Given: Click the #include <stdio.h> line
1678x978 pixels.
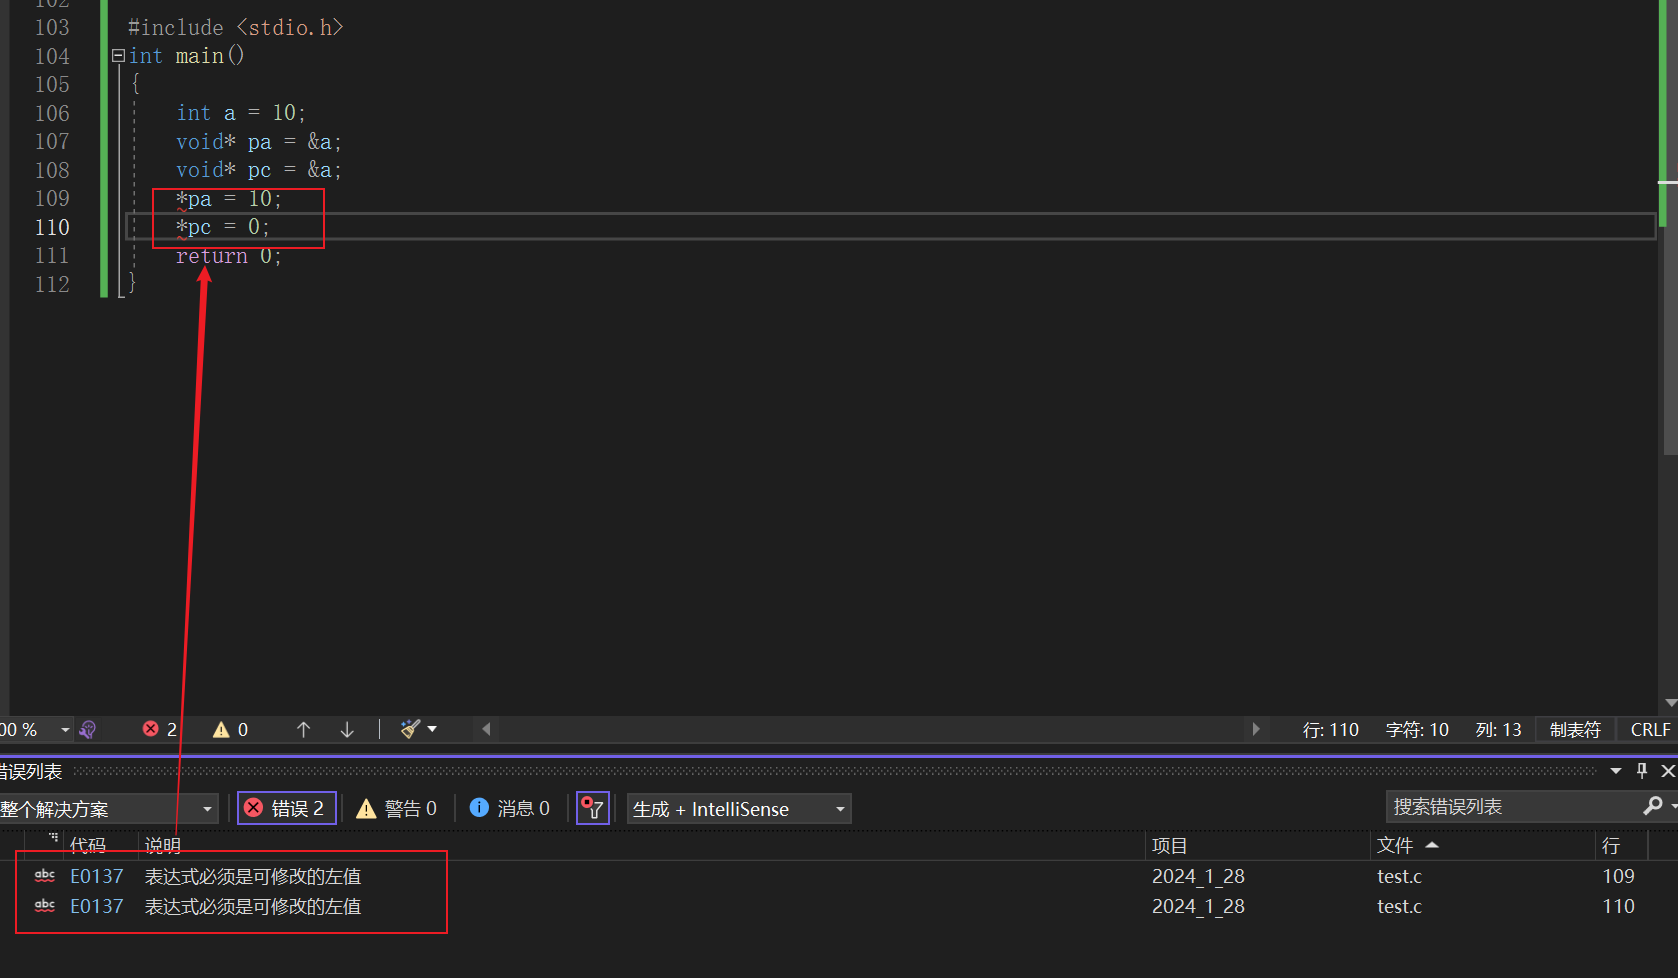Looking at the screenshot, I should pyautogui.click(x=236, y=28).
